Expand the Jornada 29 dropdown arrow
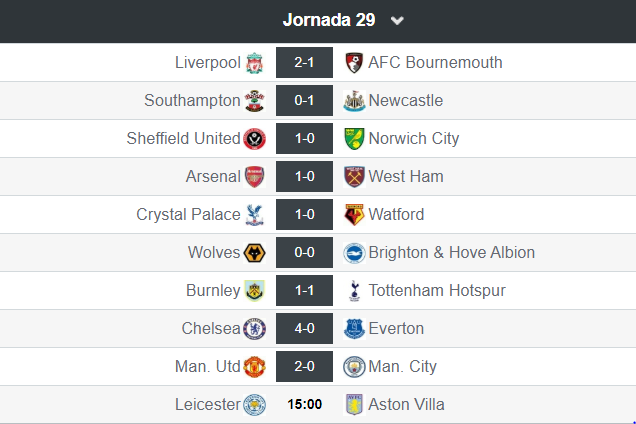Image resolution: width=636 pixels, height=424 pixels. (397, 21)
